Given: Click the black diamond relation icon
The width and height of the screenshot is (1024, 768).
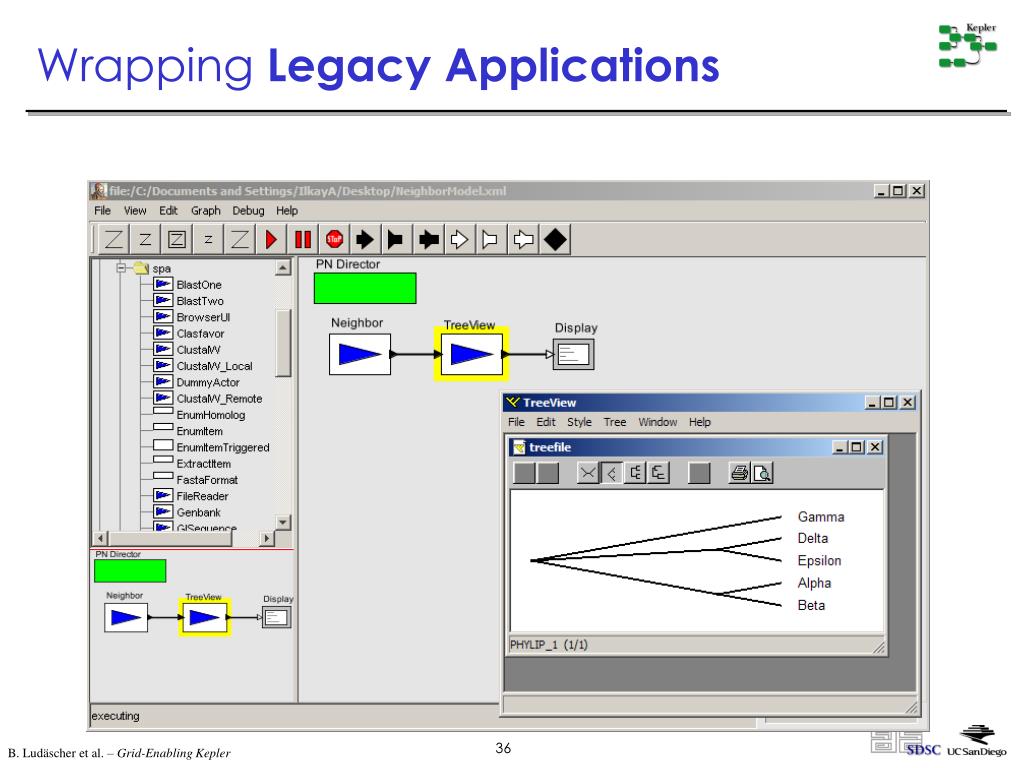Looking at the screenshot, I should click(x=554, y=239).
